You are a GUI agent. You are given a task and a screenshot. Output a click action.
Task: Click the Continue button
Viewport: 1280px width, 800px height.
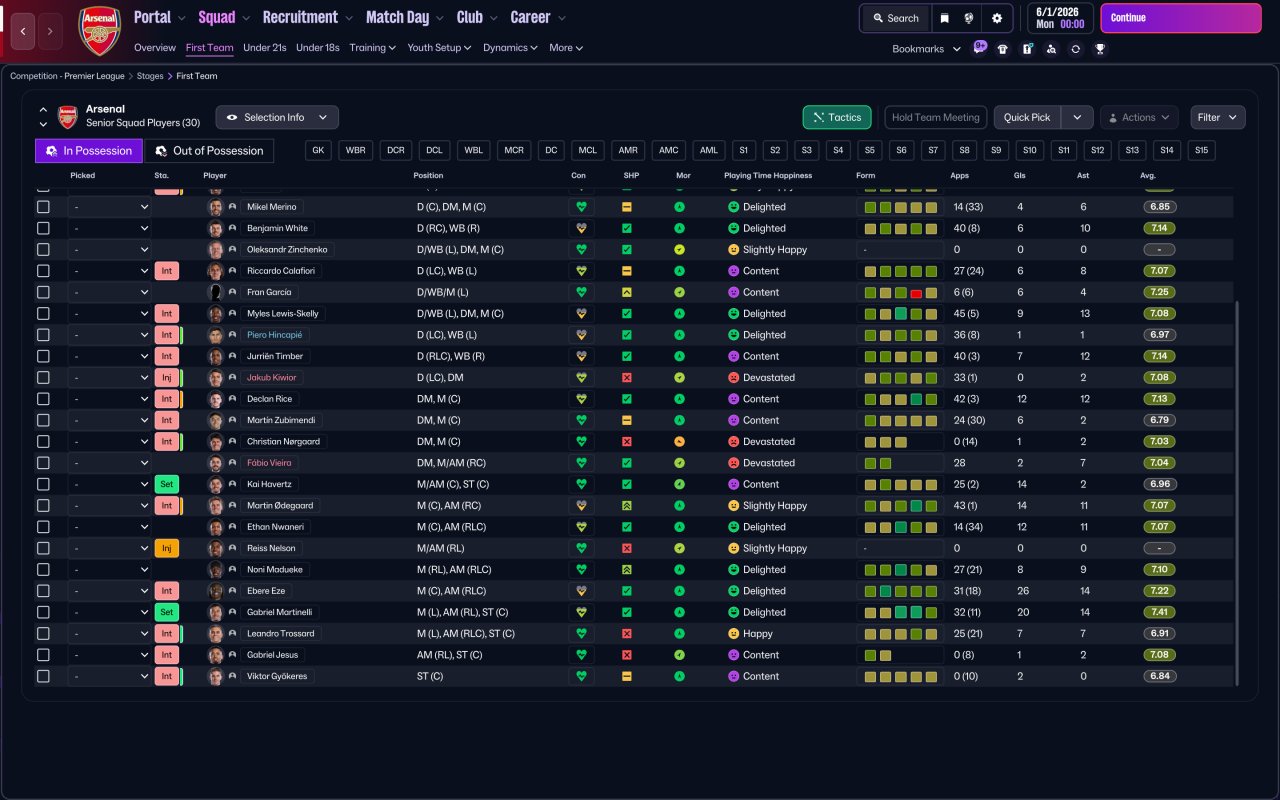1181,18
